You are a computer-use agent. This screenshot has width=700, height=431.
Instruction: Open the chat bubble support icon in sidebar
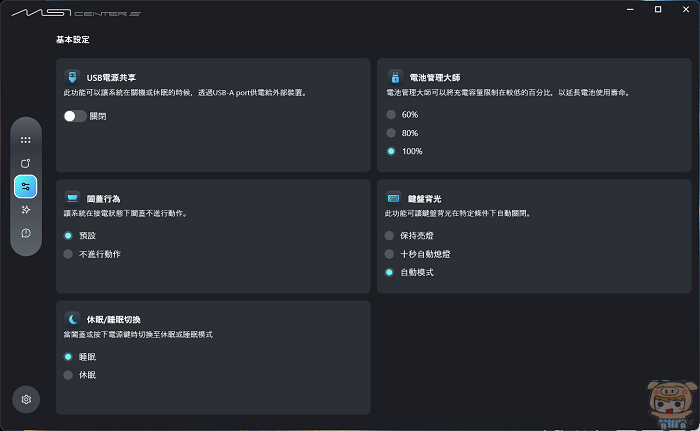pyautogui.click(x=26, y=233)
